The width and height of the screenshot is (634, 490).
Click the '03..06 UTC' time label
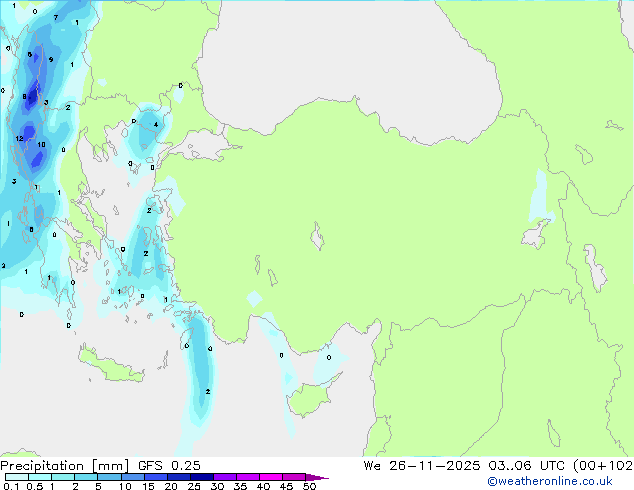tap(526, 466)
